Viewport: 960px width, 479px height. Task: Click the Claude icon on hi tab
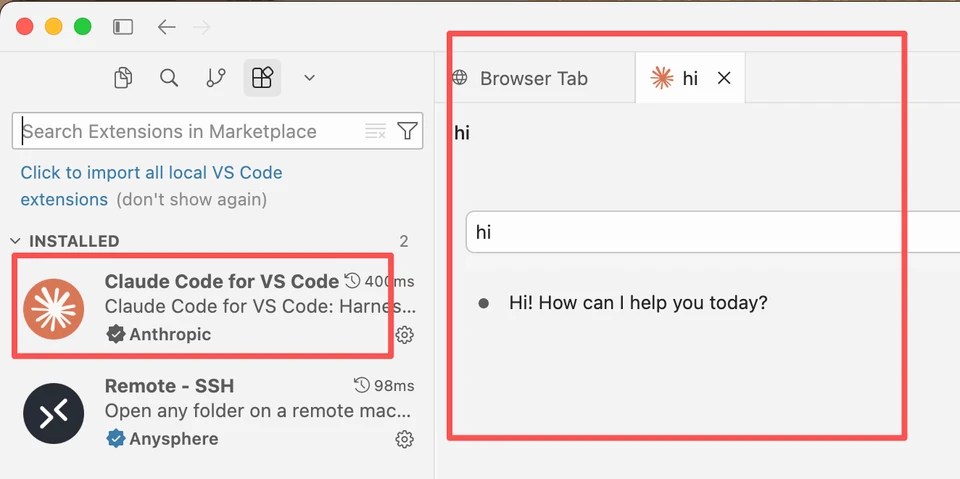(x=662, y=78)
